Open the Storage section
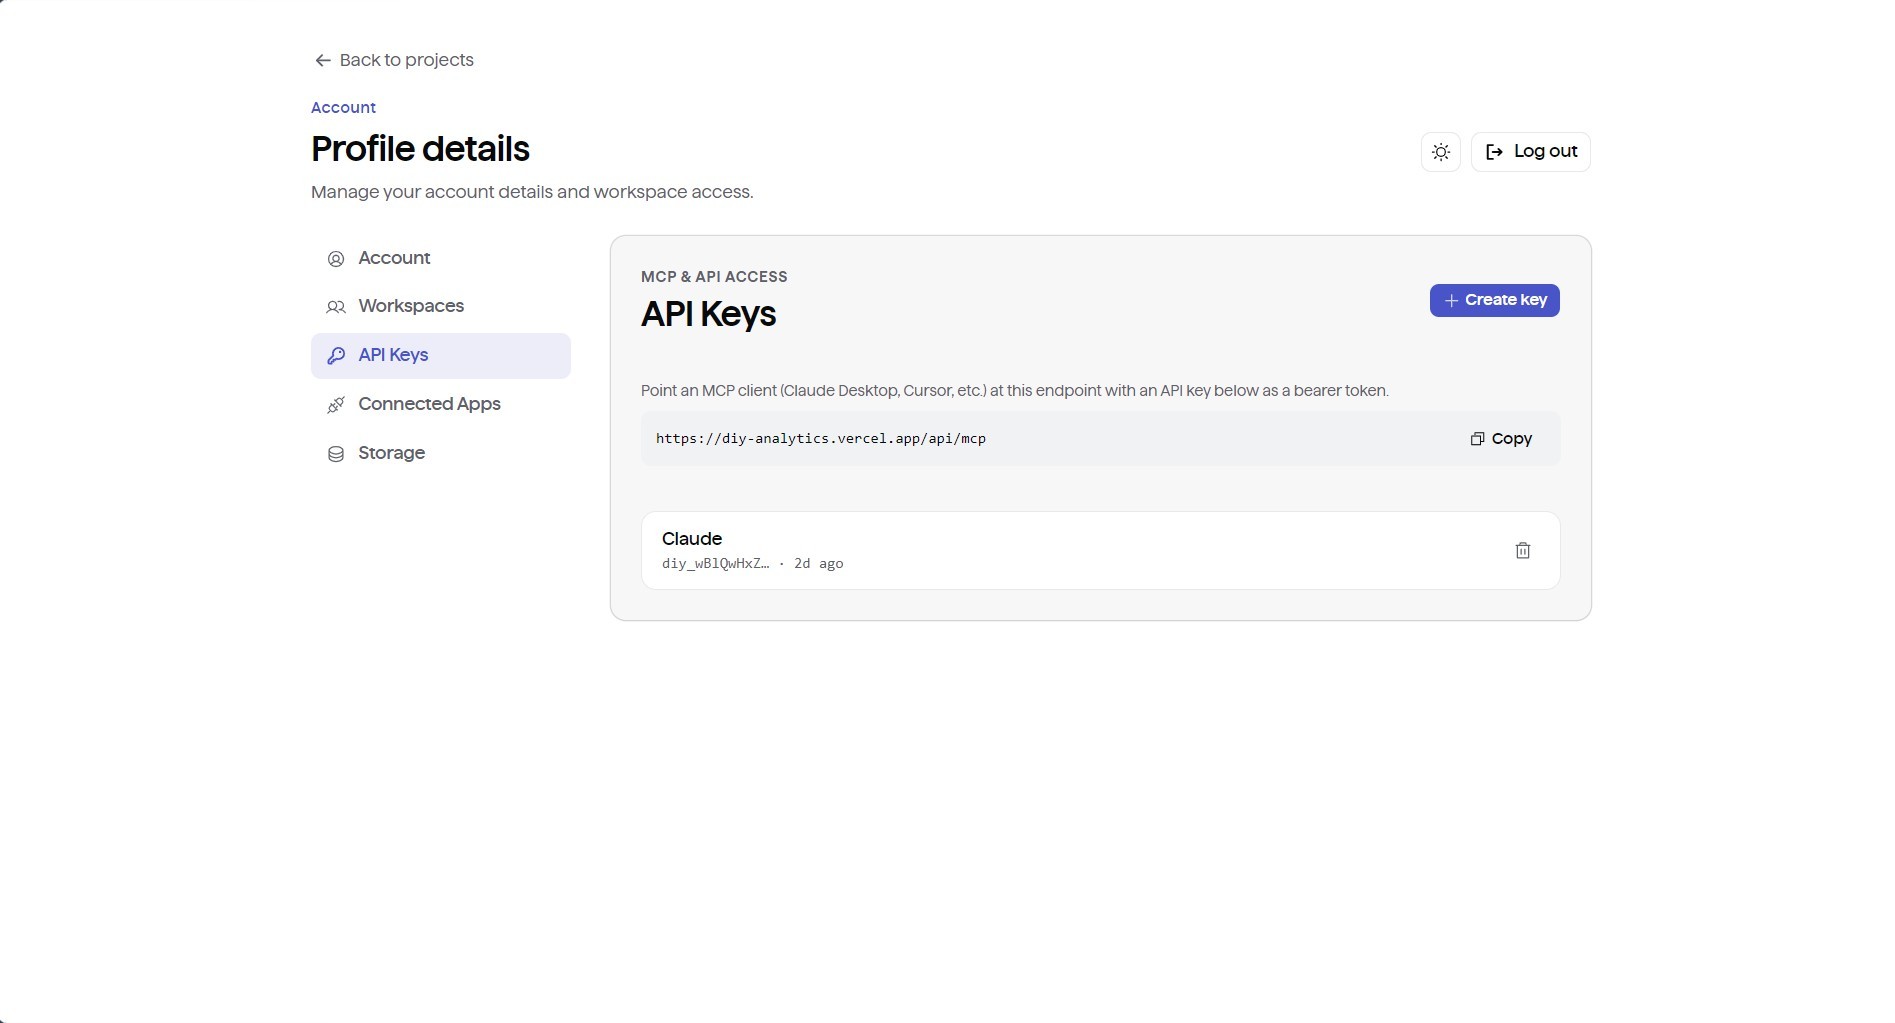This screenshot has height=1023, width=1895. click(x=441, y=453)
